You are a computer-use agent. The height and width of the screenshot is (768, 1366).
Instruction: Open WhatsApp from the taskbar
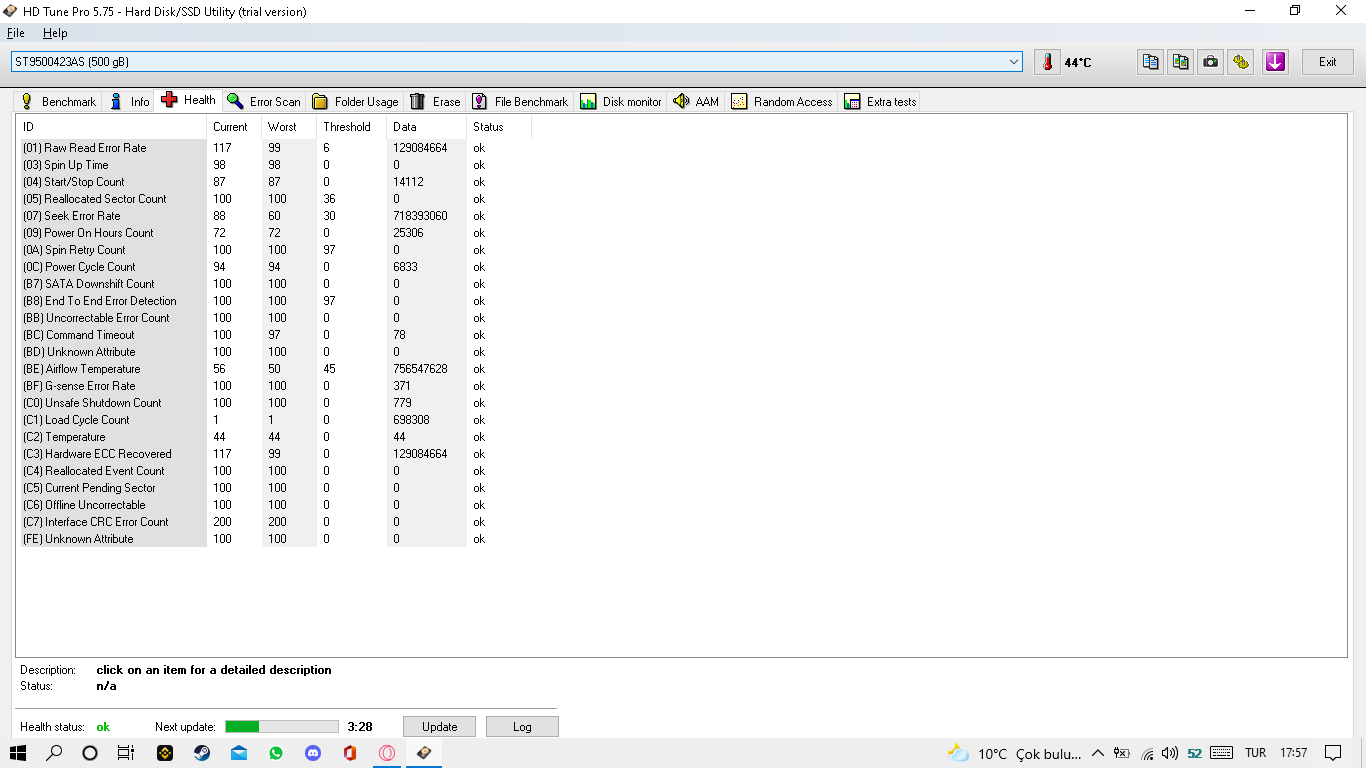click(x=276, y=753)
